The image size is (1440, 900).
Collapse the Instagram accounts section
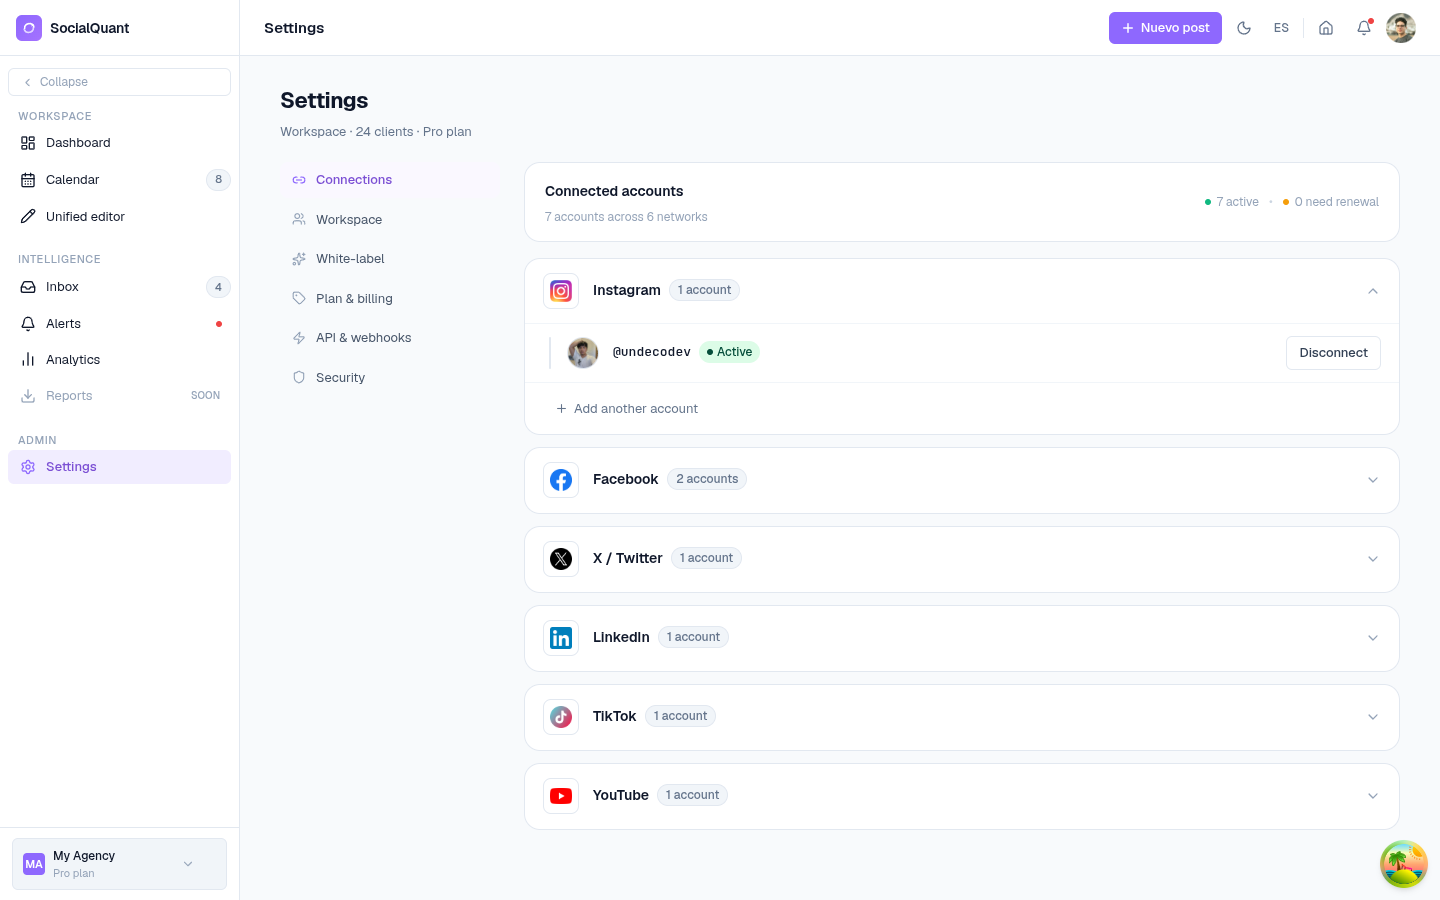tap(1373, 291)
